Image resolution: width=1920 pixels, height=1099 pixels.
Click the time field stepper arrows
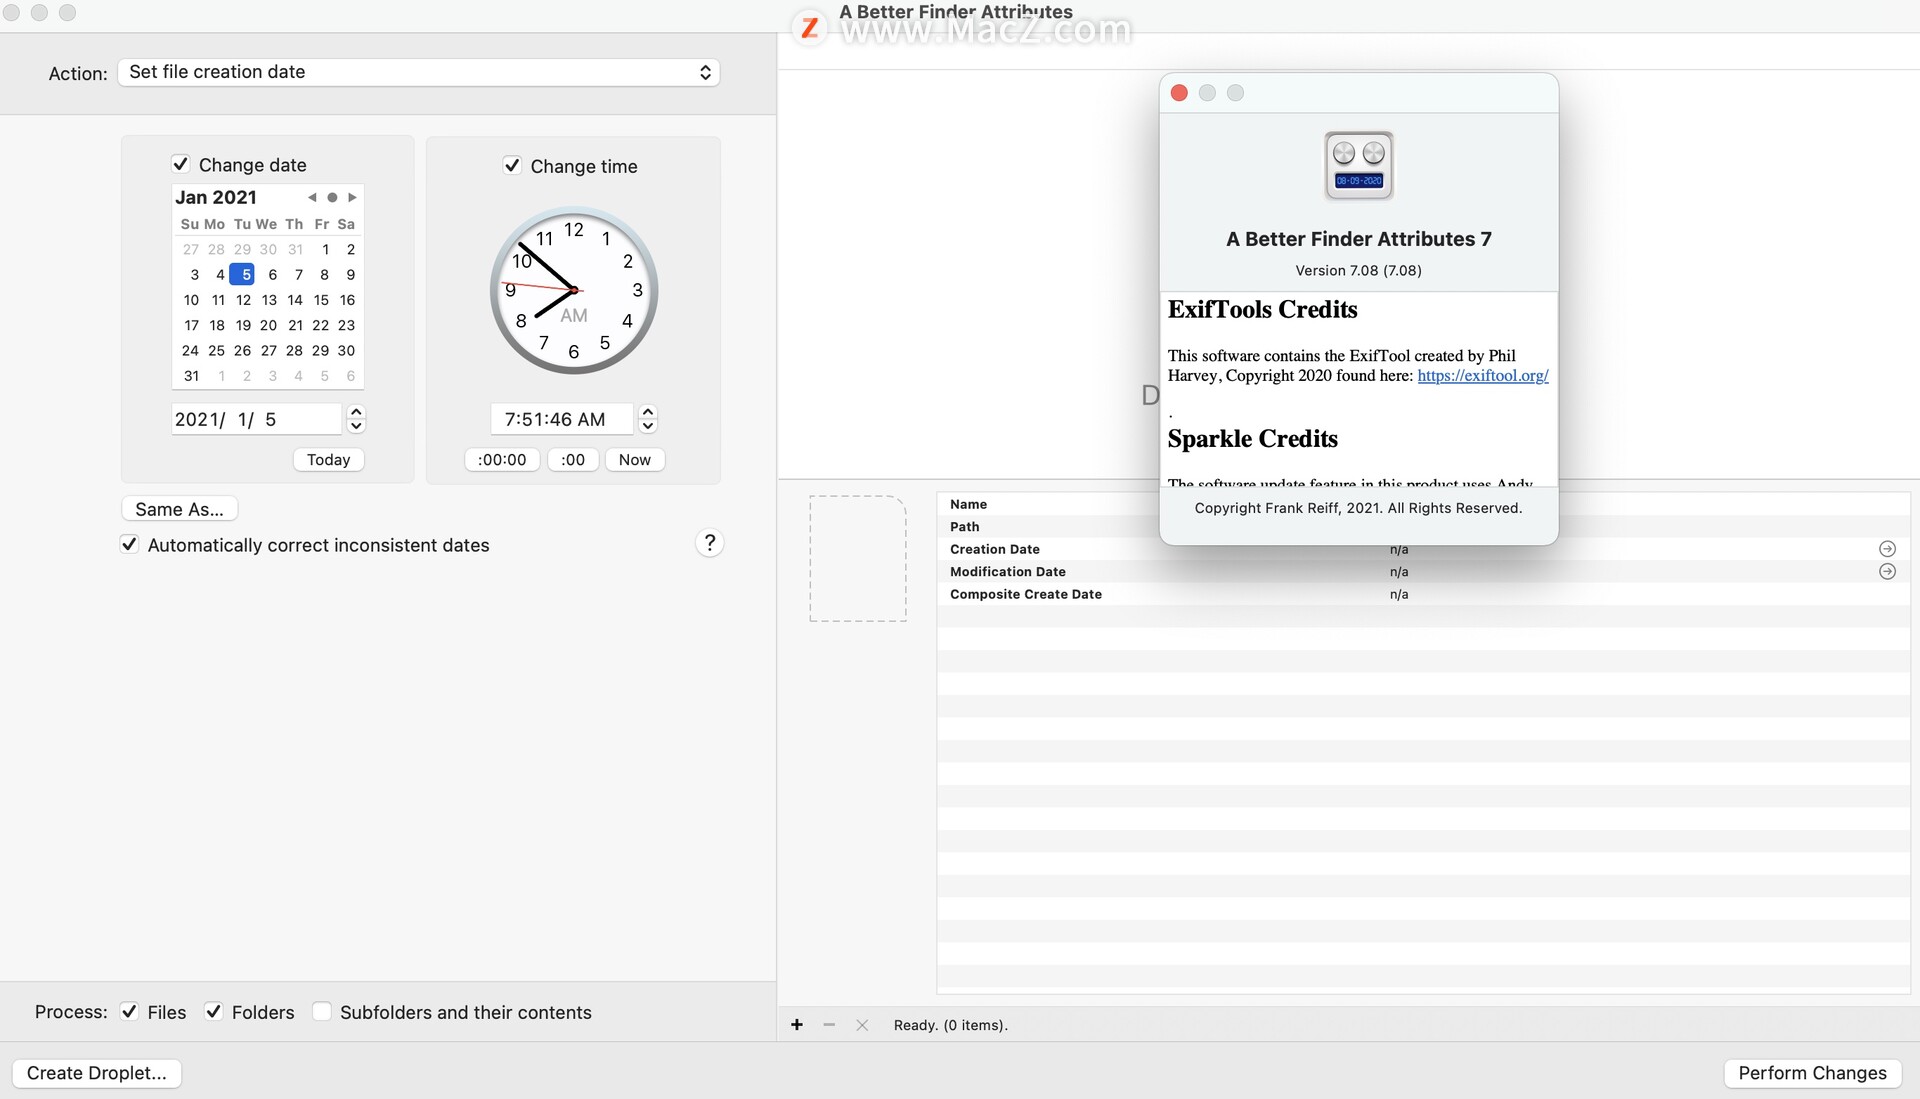click(648, 419)
